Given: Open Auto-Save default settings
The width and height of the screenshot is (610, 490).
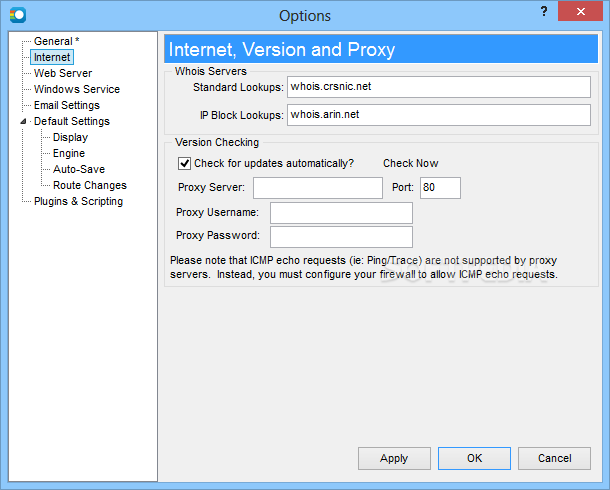Looking at the screenshot, I should [x=79, y=169].
